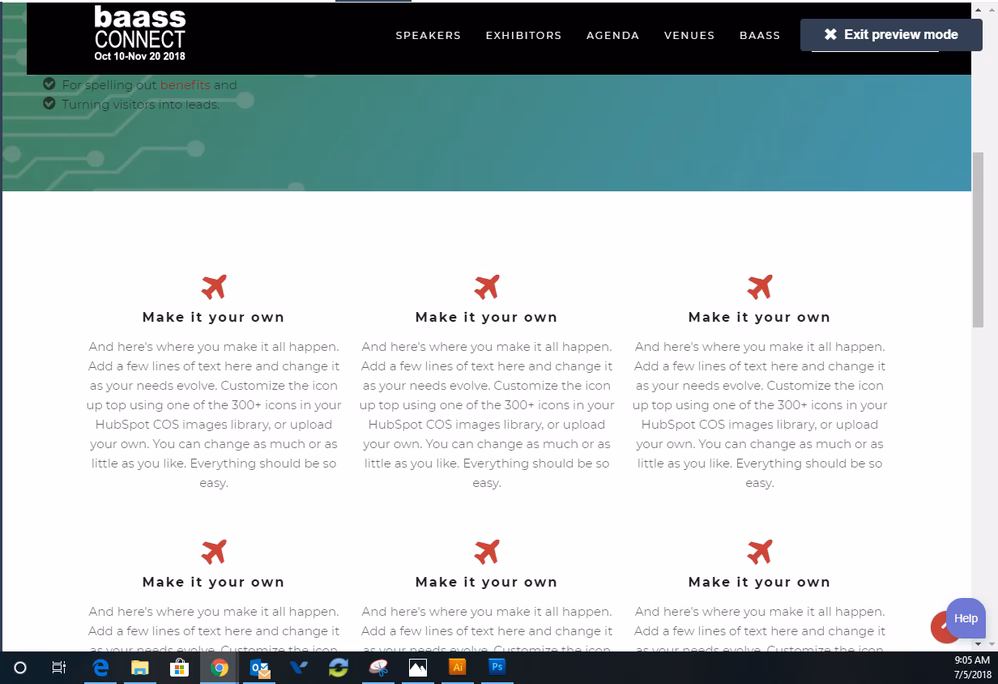Launch Microsoft Edge from the taskbar
The width and height of the screenshot is (998, 684).
pos(100,668)
